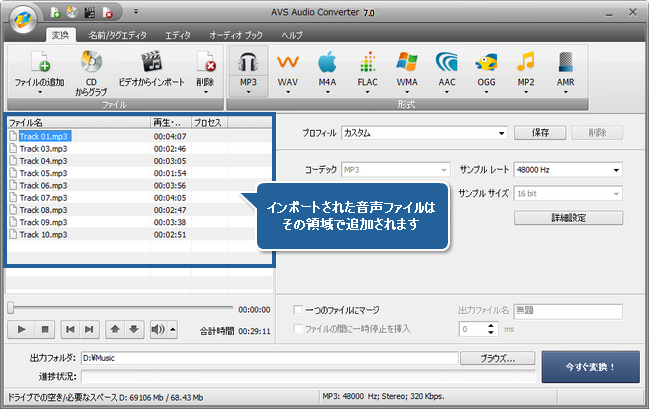The width and height of the screenshot is (649, 409).
Task: Click the ビデオからインポート icon
Action: click(150, 63)
